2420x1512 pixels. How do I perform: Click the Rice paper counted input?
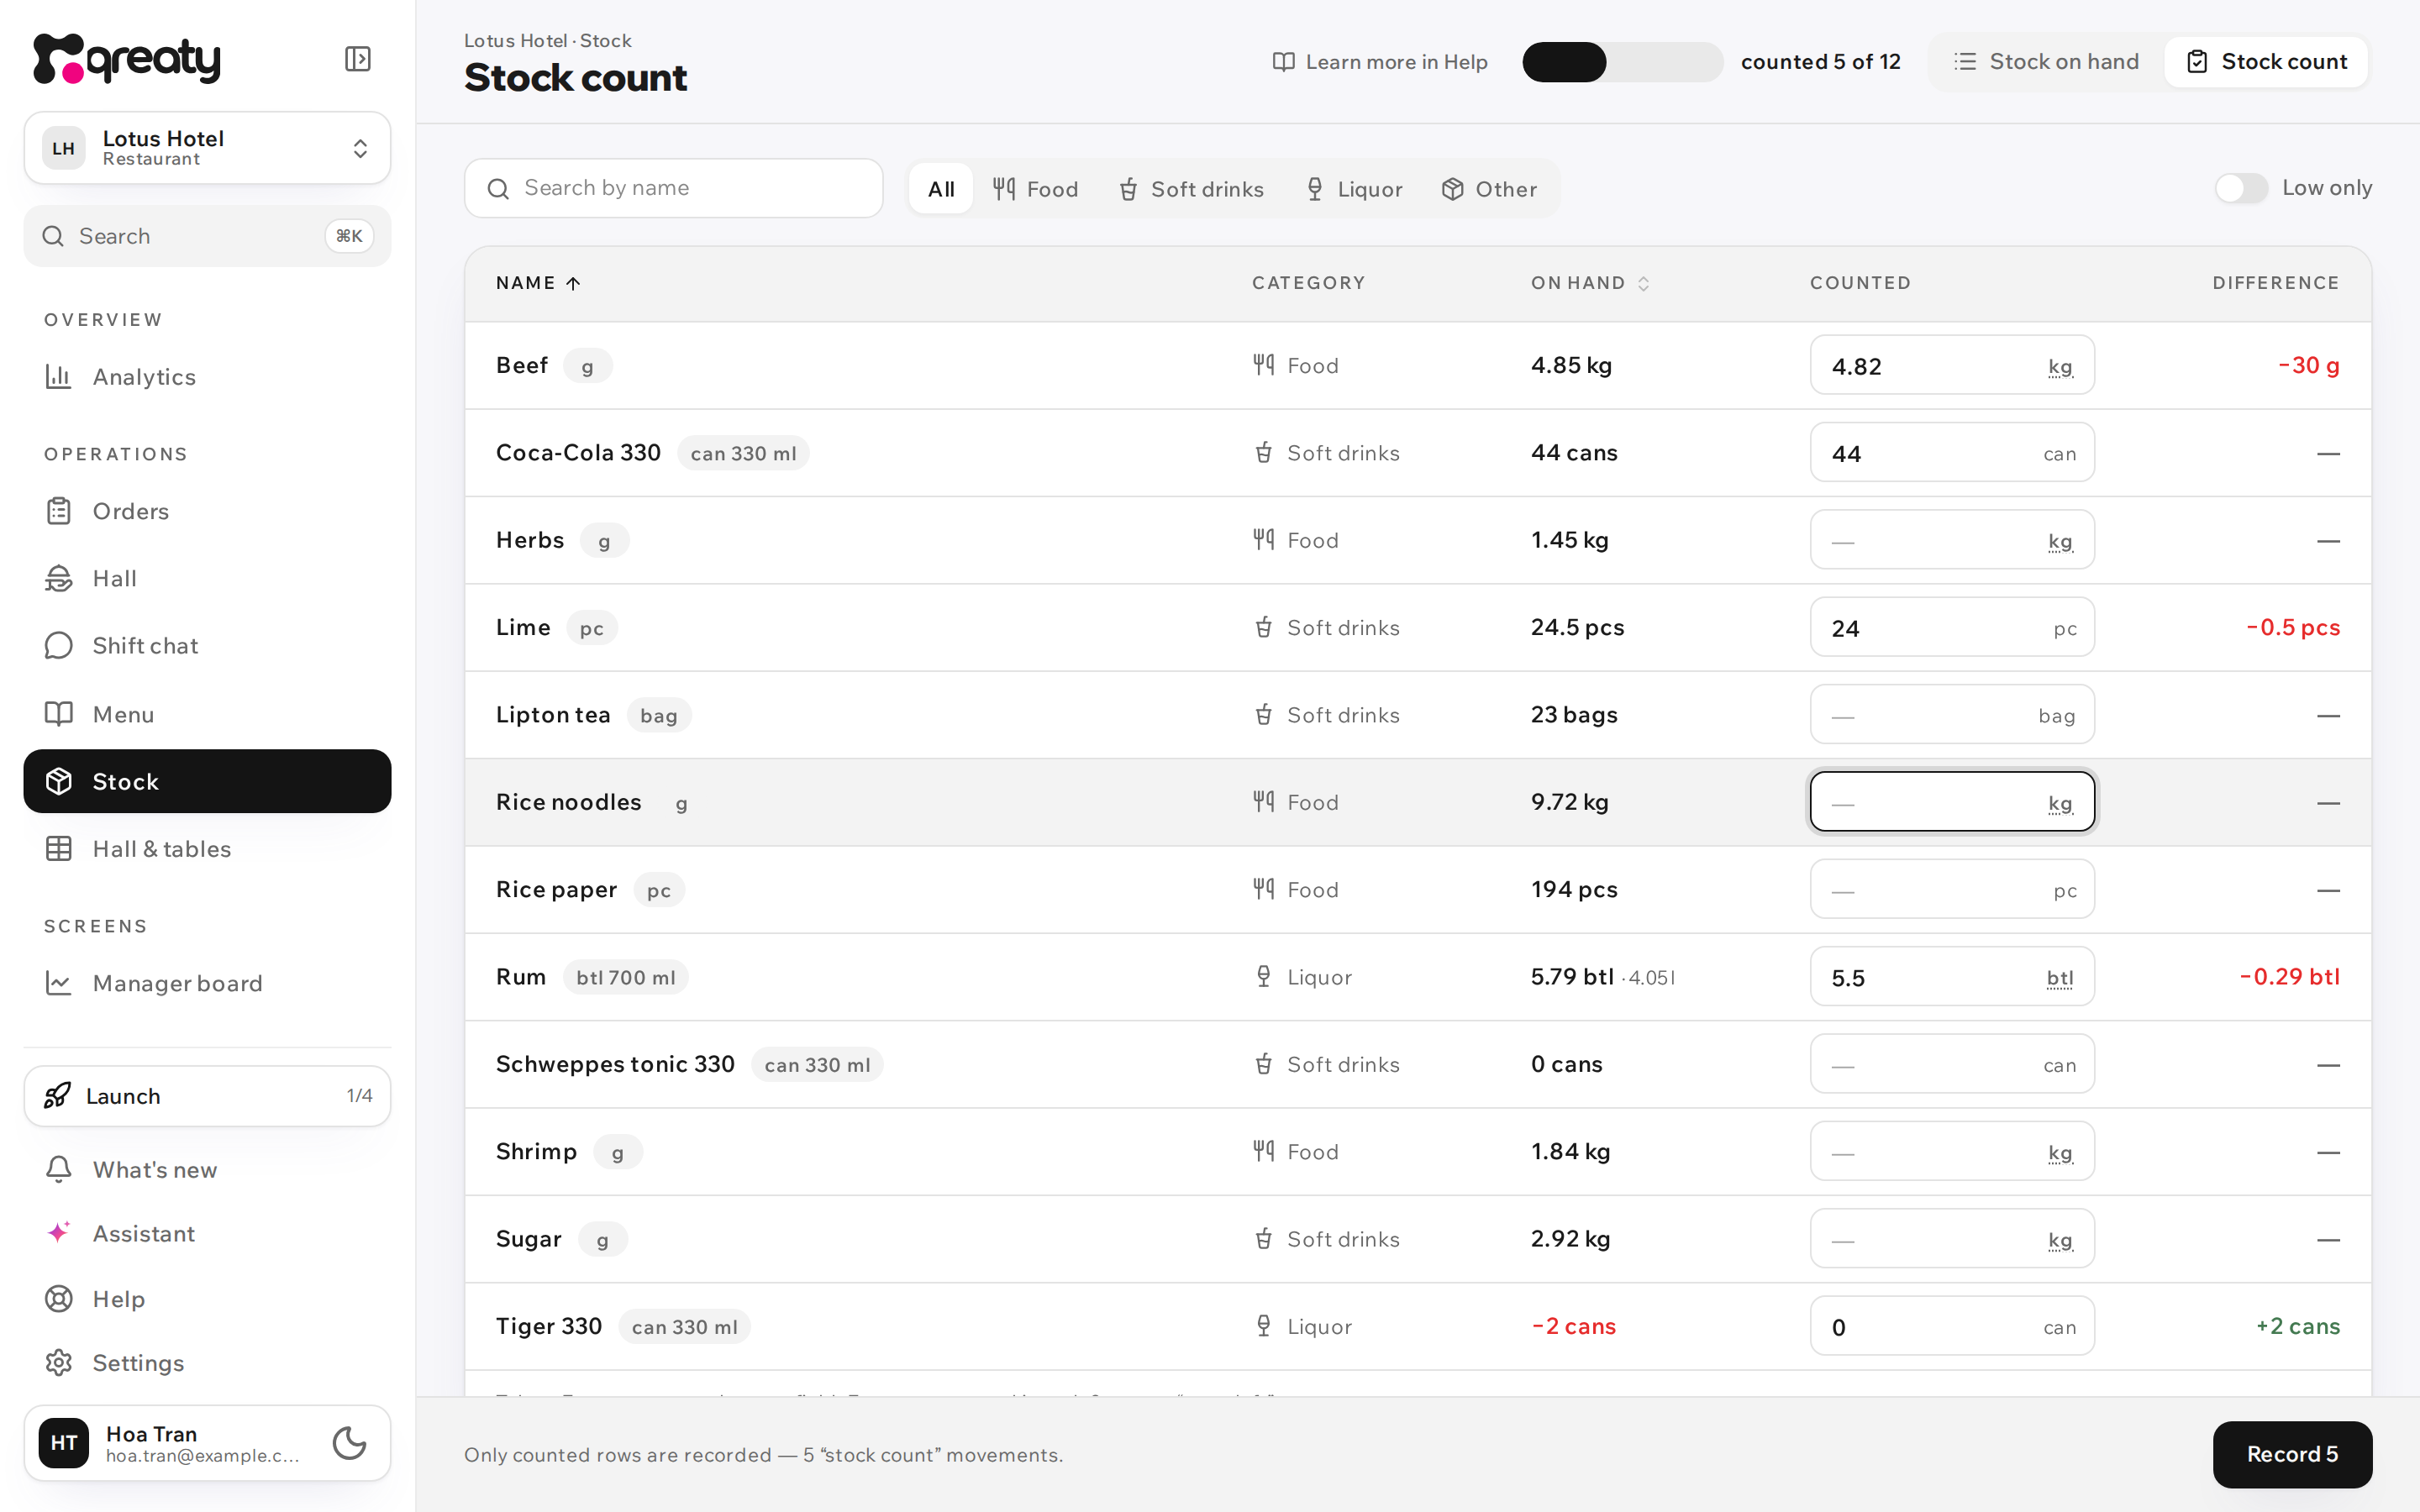point(1951,890)
